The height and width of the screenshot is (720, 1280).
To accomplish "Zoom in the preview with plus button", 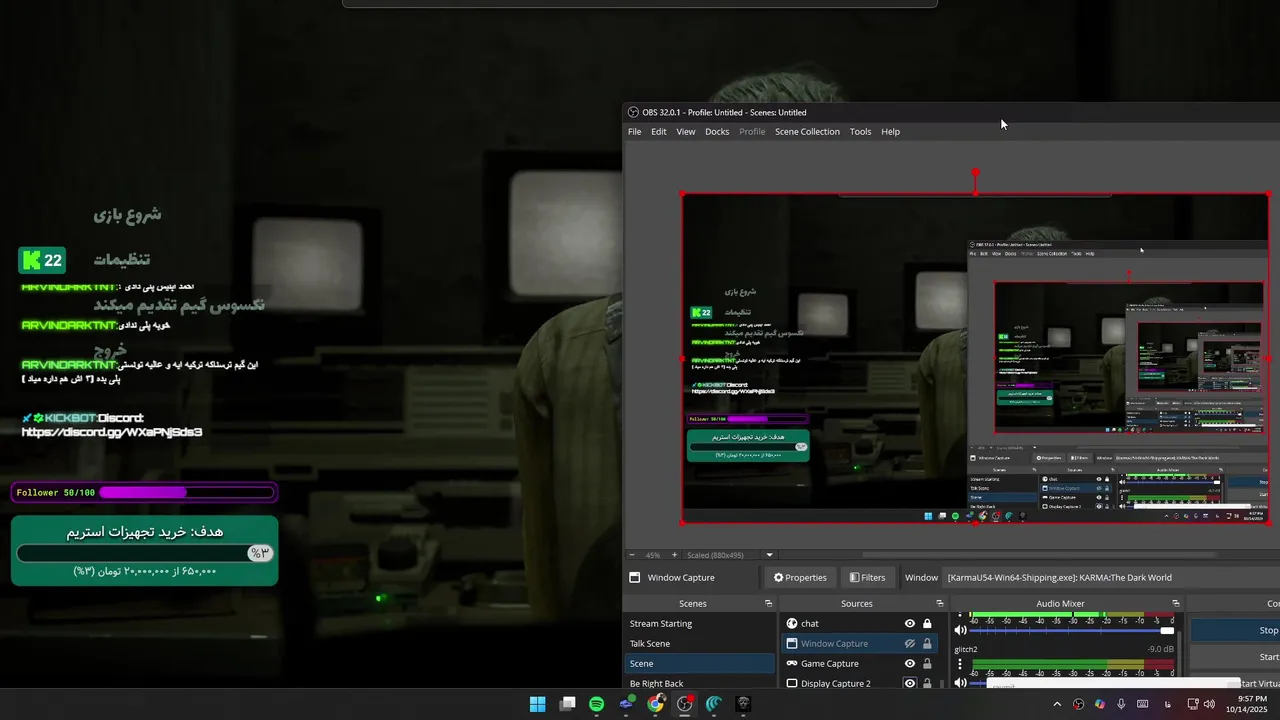I will (674, 555).
